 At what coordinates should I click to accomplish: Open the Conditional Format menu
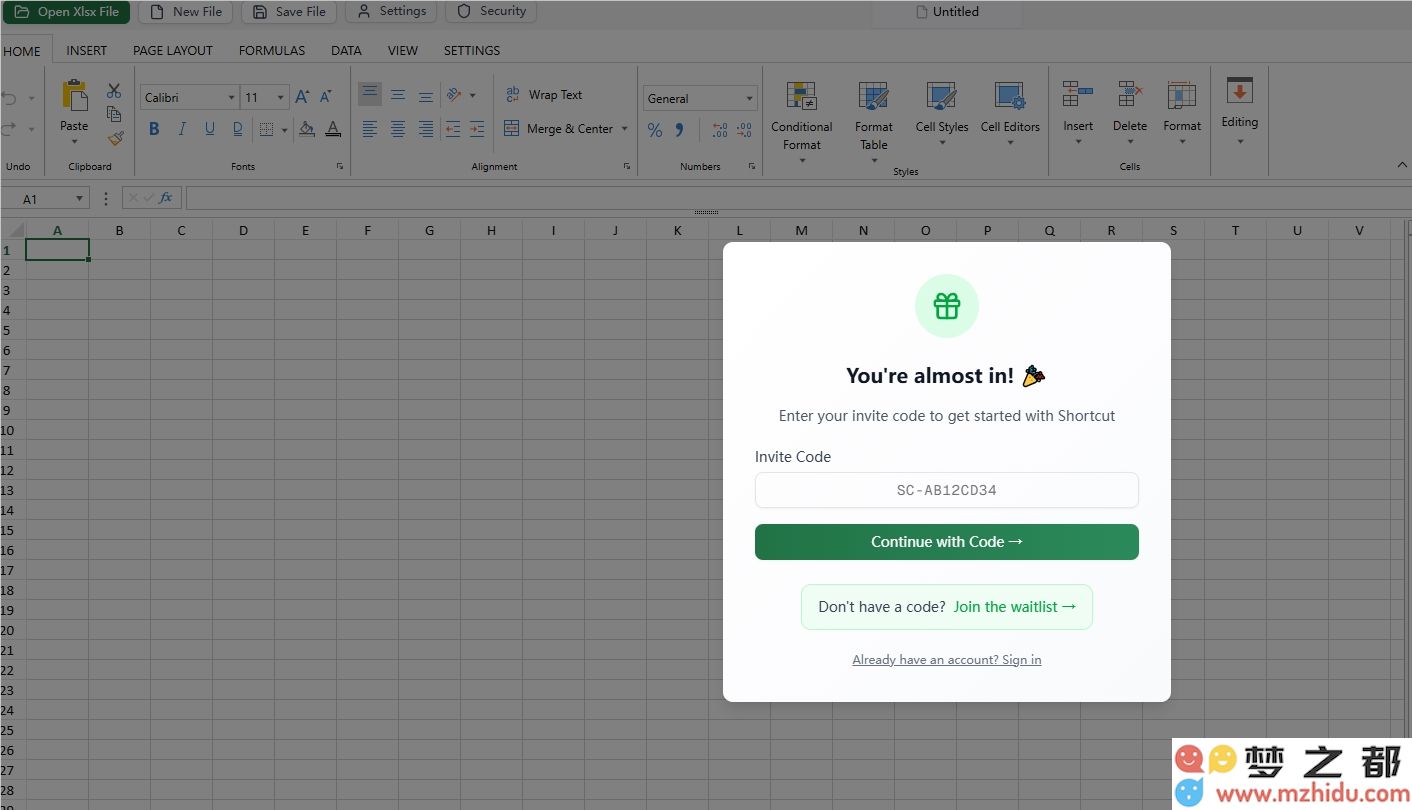point(802,122)
